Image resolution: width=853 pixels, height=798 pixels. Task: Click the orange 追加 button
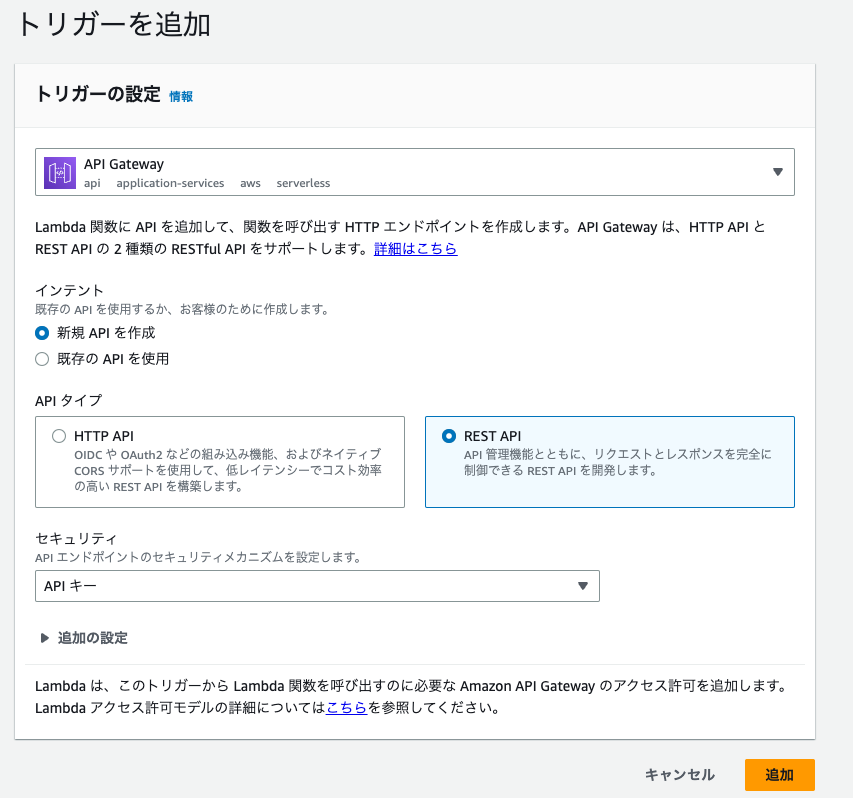(780, 775)
